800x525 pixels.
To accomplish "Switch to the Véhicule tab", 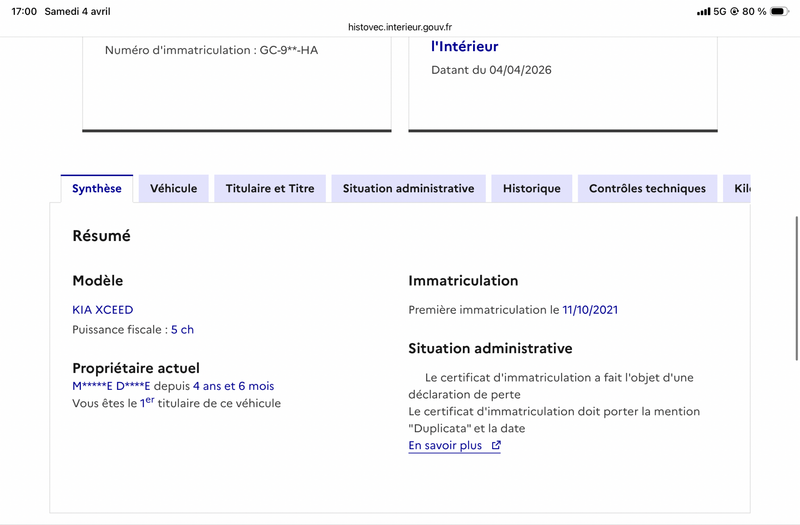I will pos(173,188).
